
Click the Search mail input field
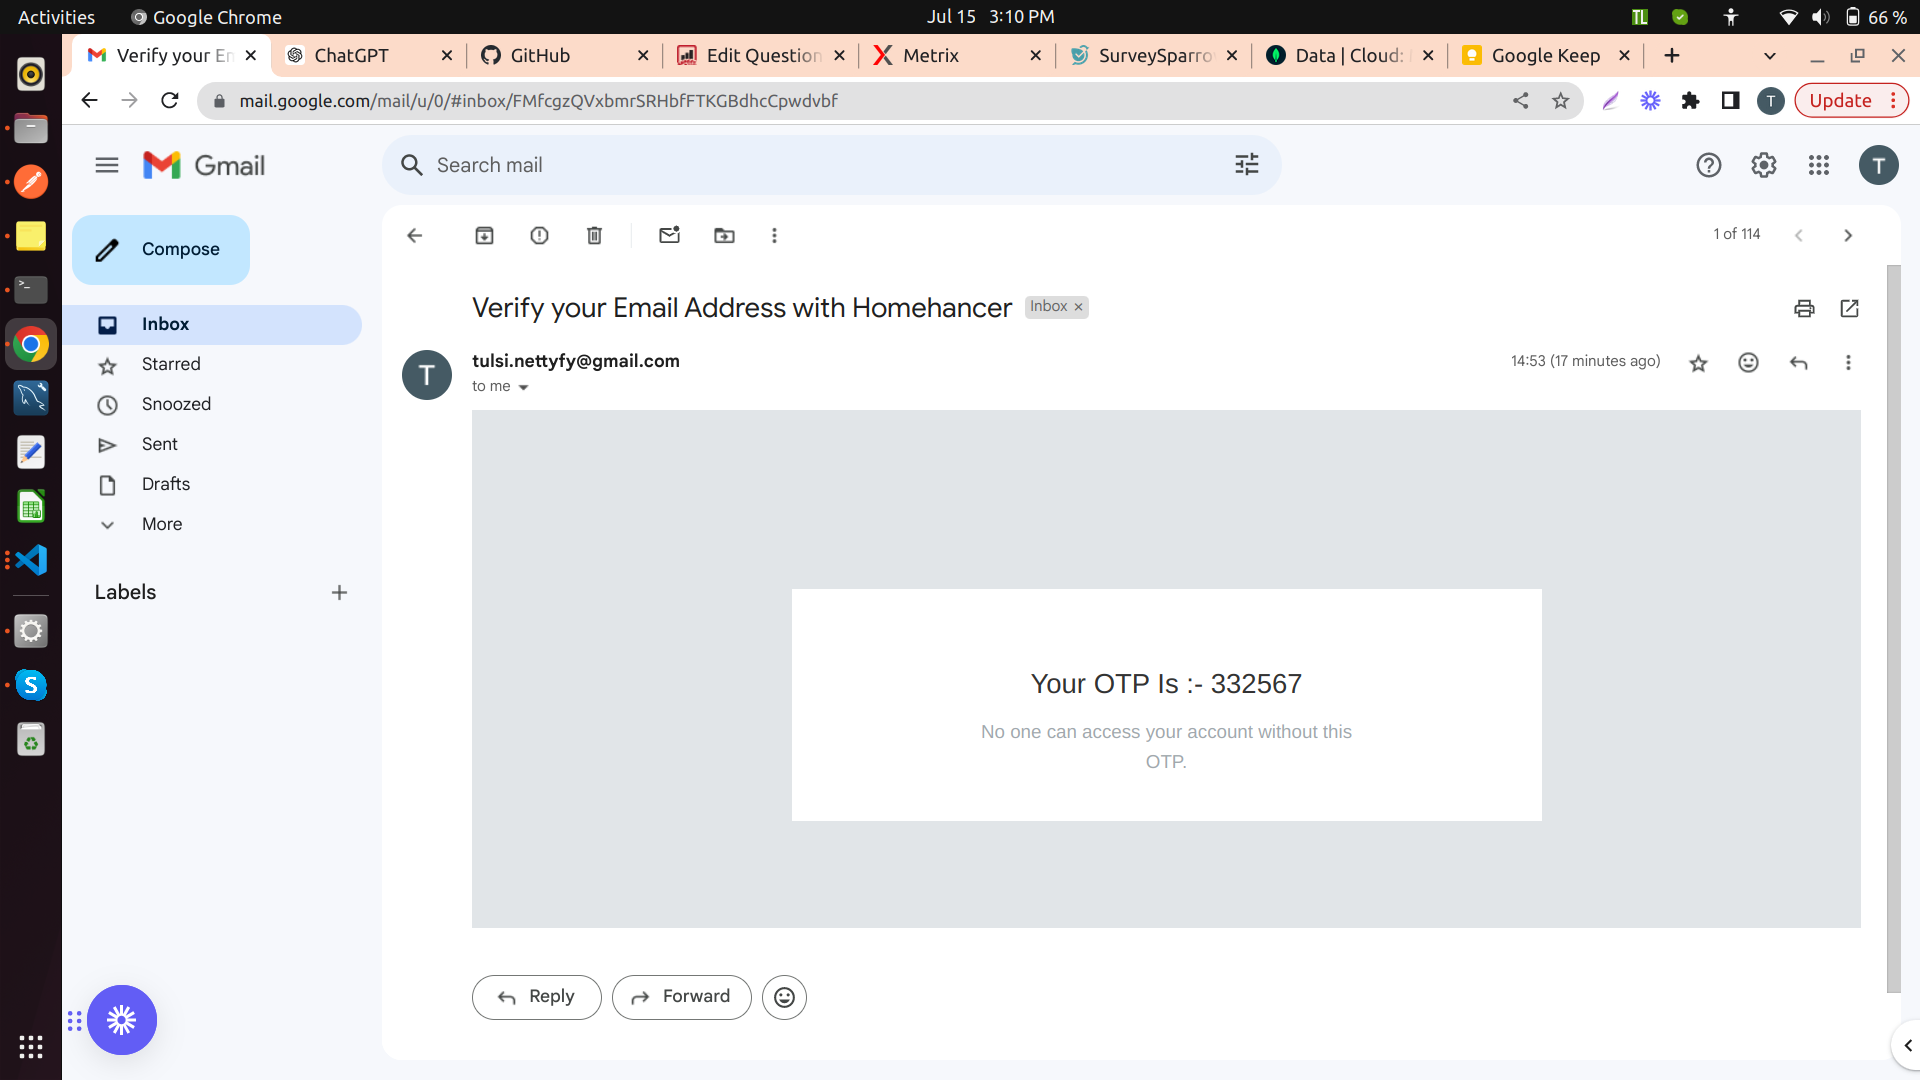pos(800,166)
